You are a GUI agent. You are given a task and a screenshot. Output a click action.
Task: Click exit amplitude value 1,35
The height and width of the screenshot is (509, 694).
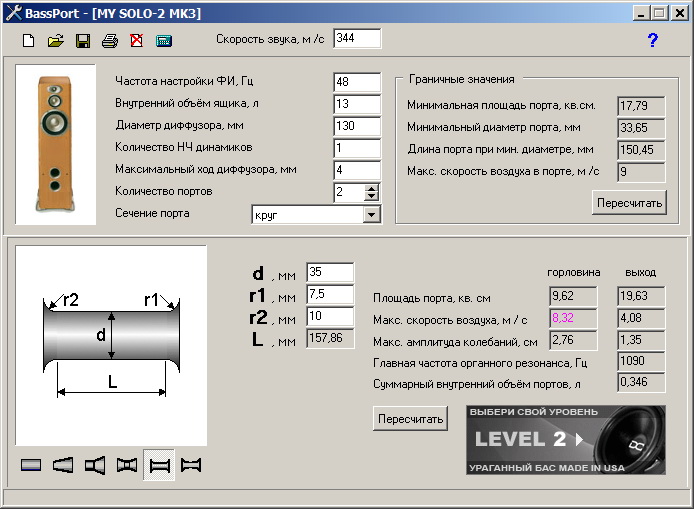[x=641, y=340]
